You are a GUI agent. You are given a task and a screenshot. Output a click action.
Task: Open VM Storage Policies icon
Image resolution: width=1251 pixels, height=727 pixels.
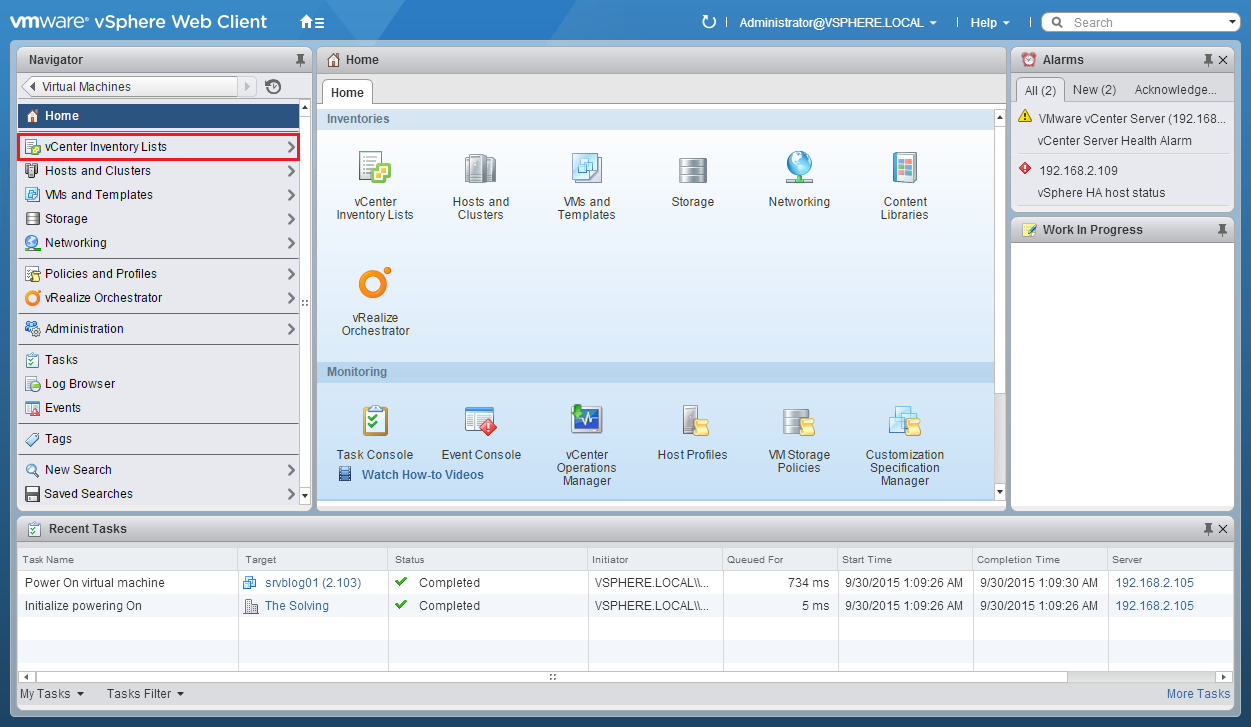(x=799, y=421)
